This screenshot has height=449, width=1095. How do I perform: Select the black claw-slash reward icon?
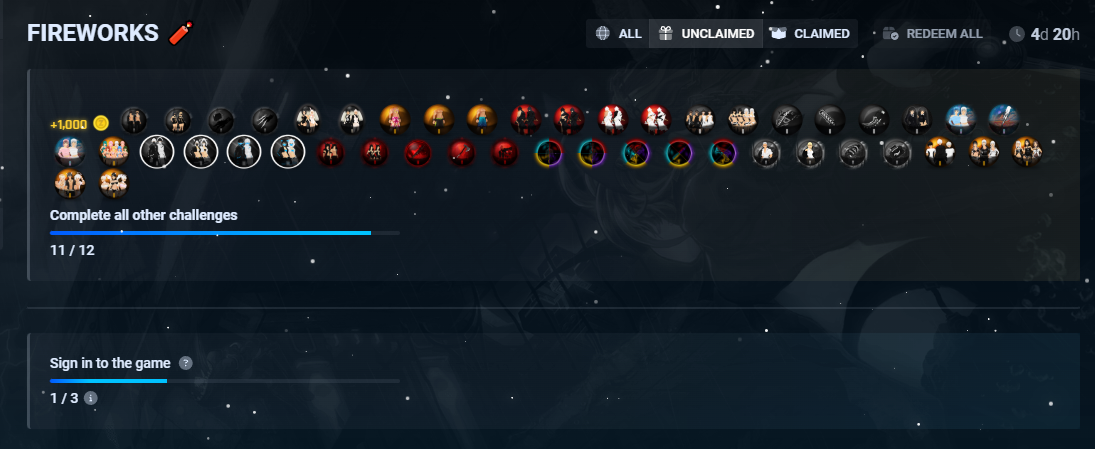[265, 120]
